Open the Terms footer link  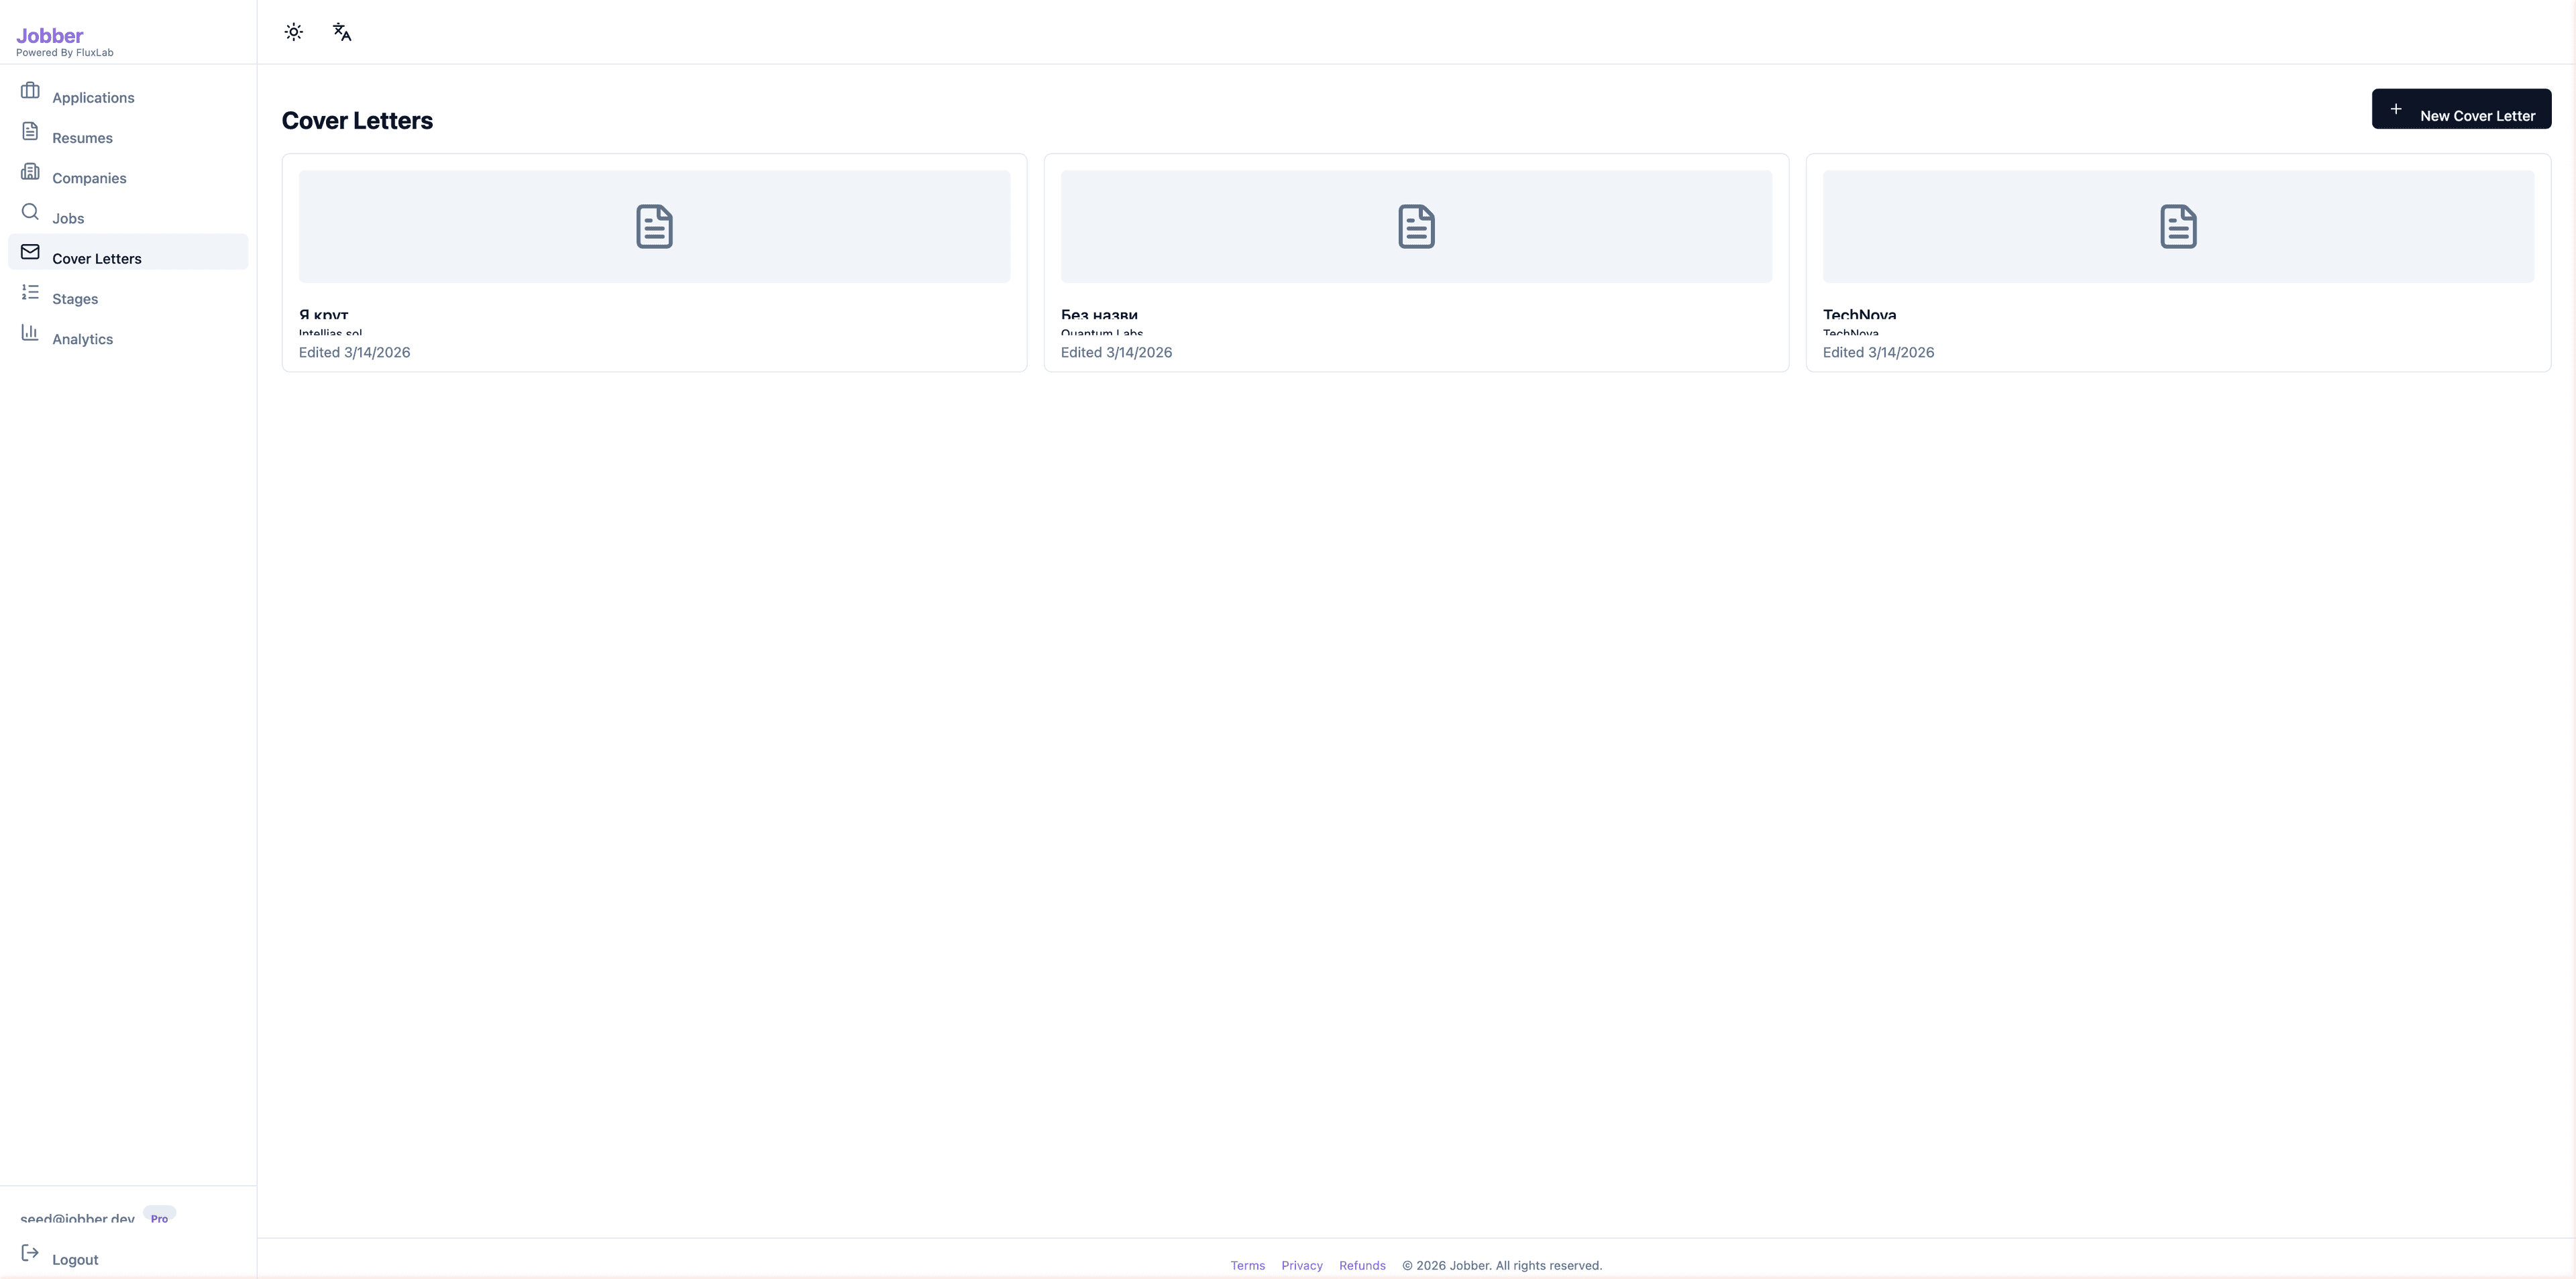tap(1247, 1265)
